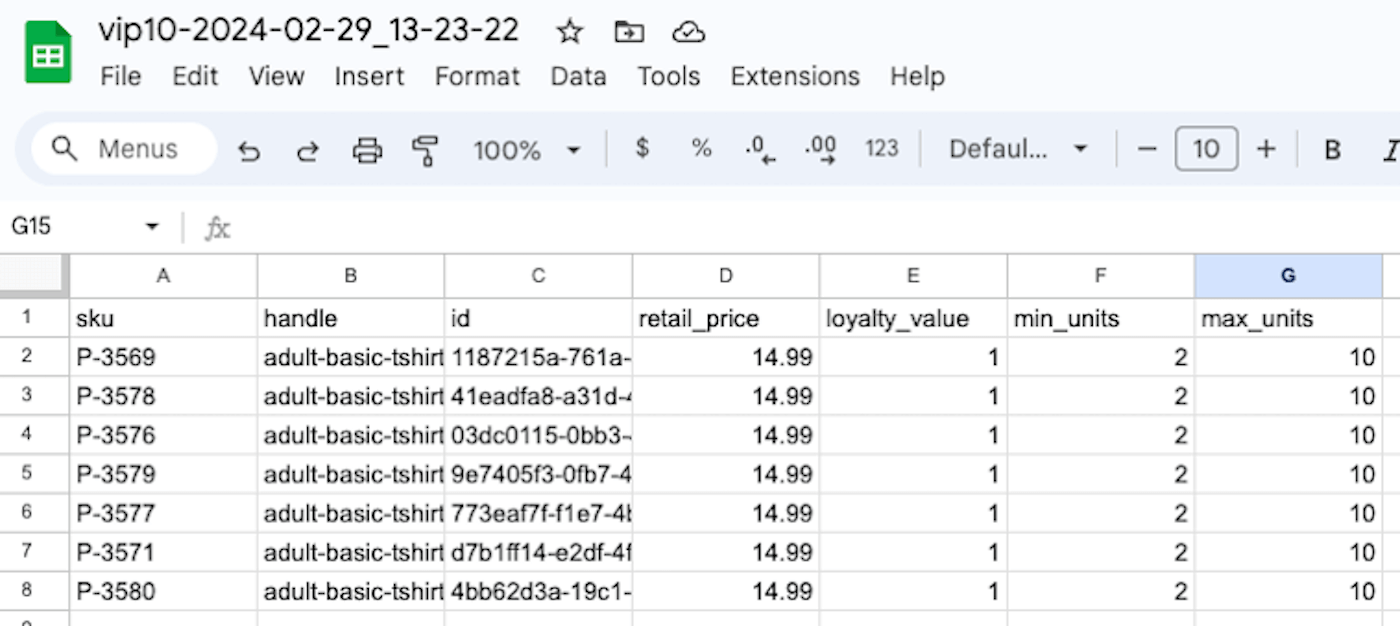Select the Paint format tool
Viewport: 1400px width, 626px height.
coord(425,150)
